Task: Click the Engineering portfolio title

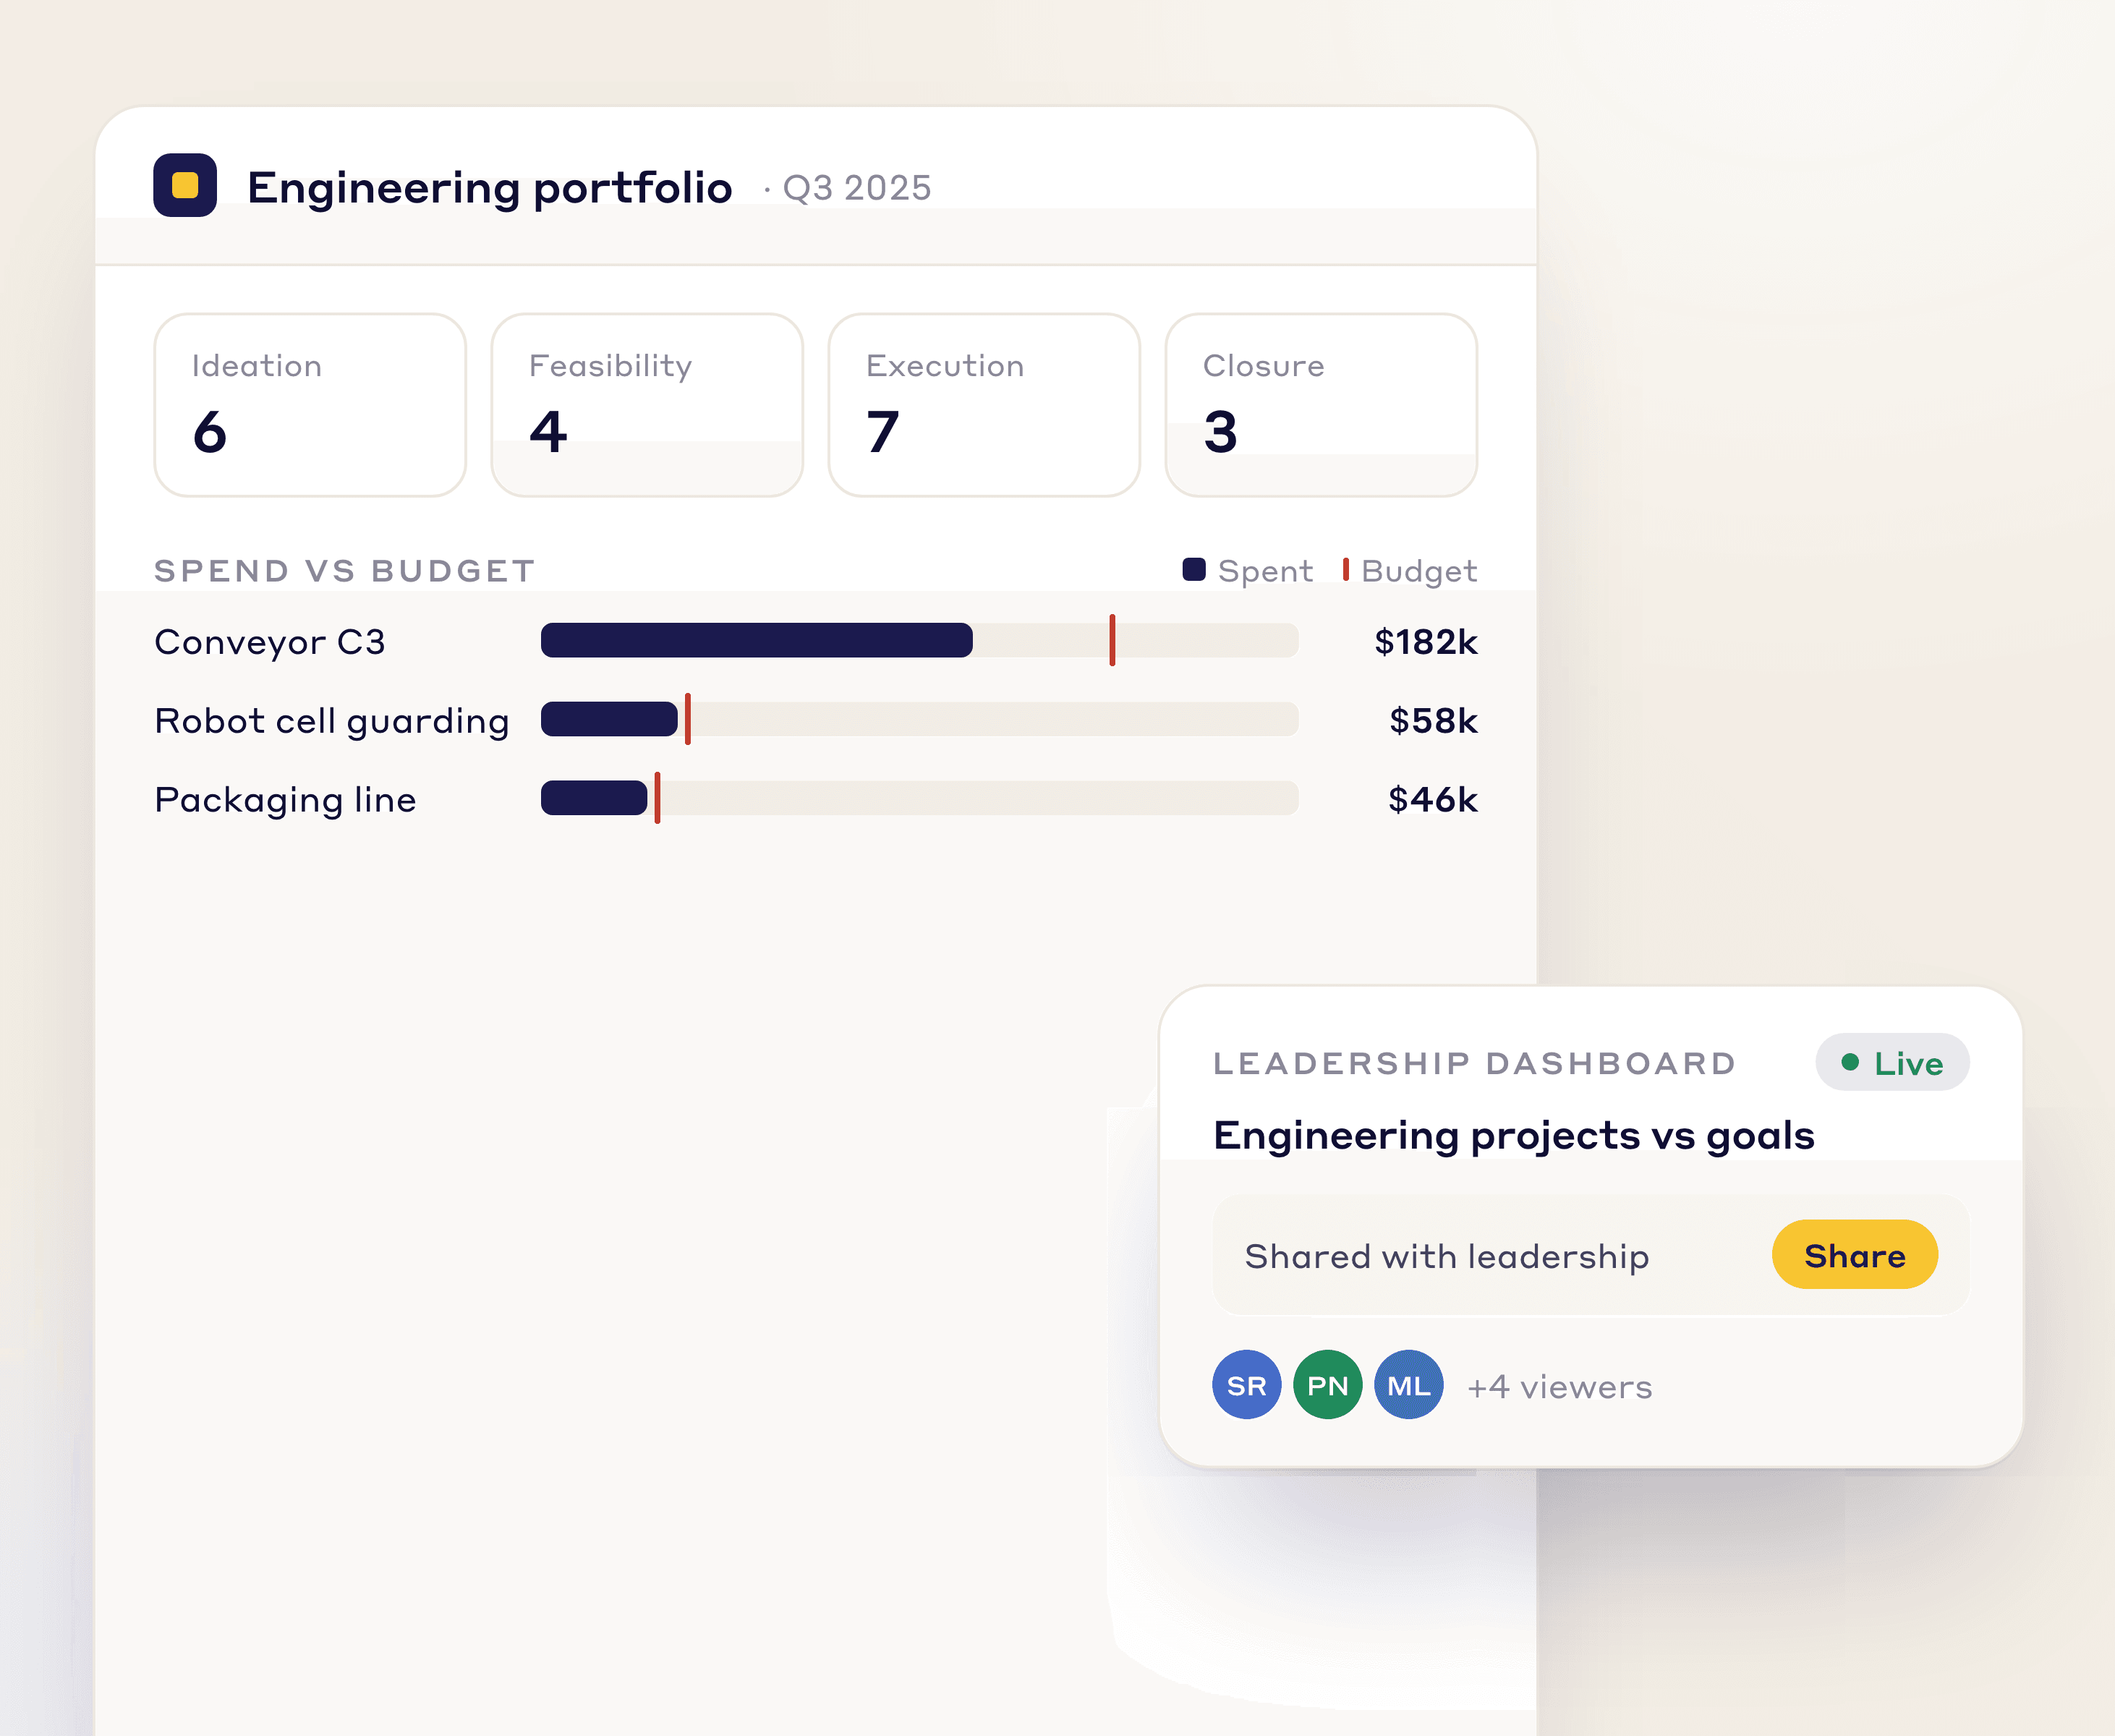Action: pyautogui.click(x=490, y=188)
